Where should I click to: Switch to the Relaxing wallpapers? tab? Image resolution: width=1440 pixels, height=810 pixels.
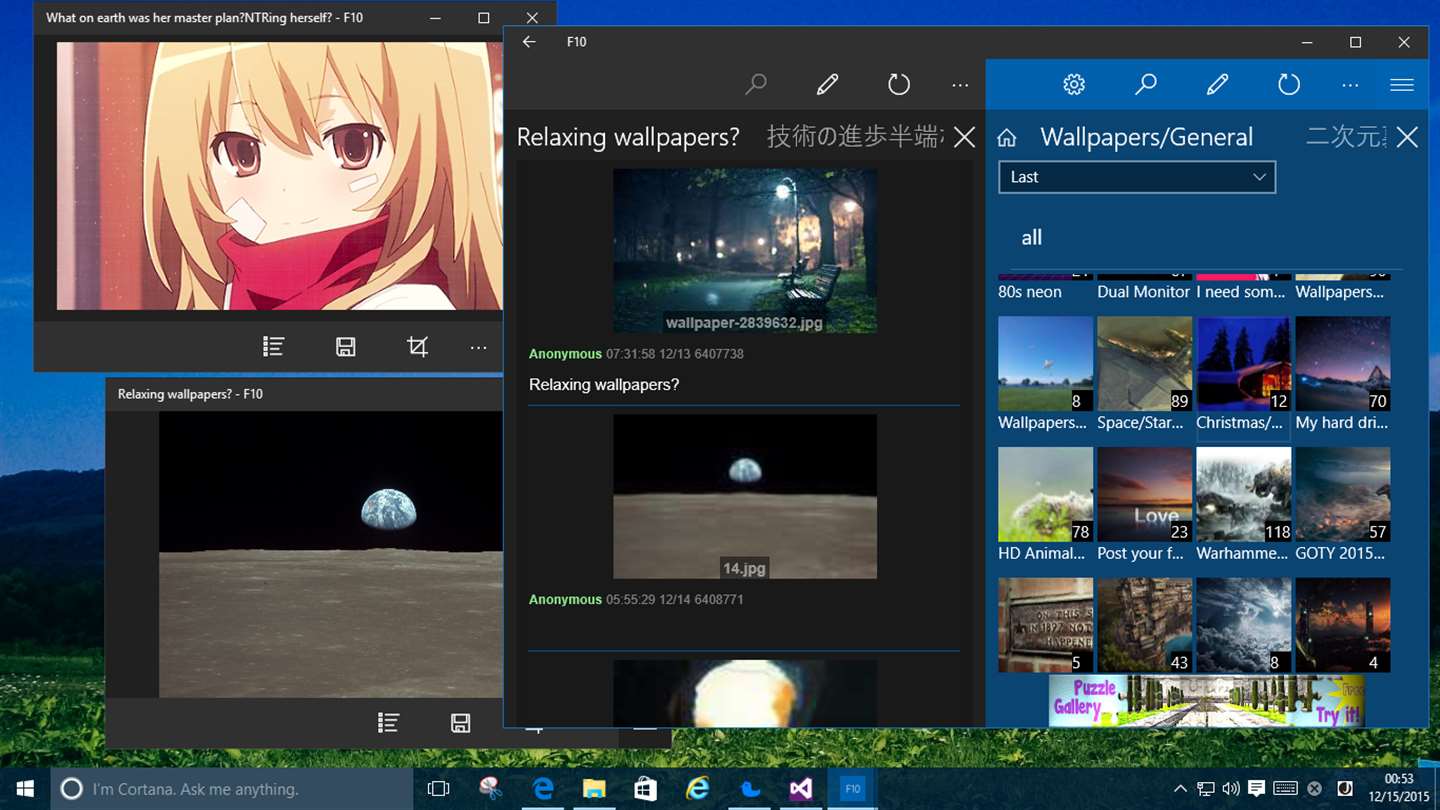(x=628, y=137)
